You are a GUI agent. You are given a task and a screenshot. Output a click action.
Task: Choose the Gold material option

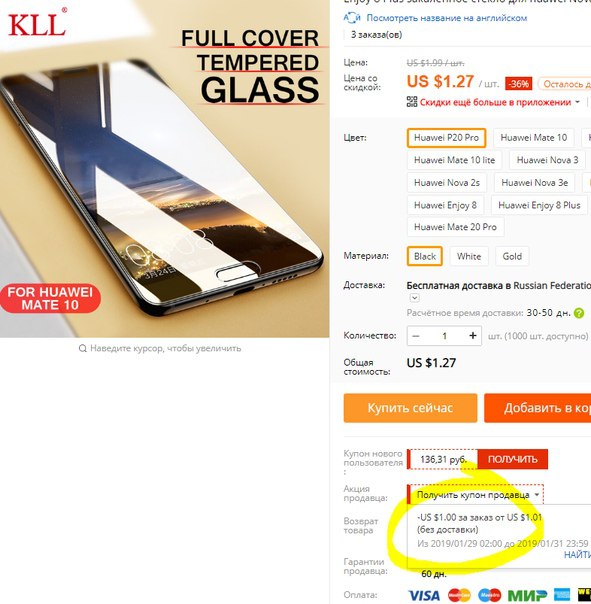click(512, 257)
